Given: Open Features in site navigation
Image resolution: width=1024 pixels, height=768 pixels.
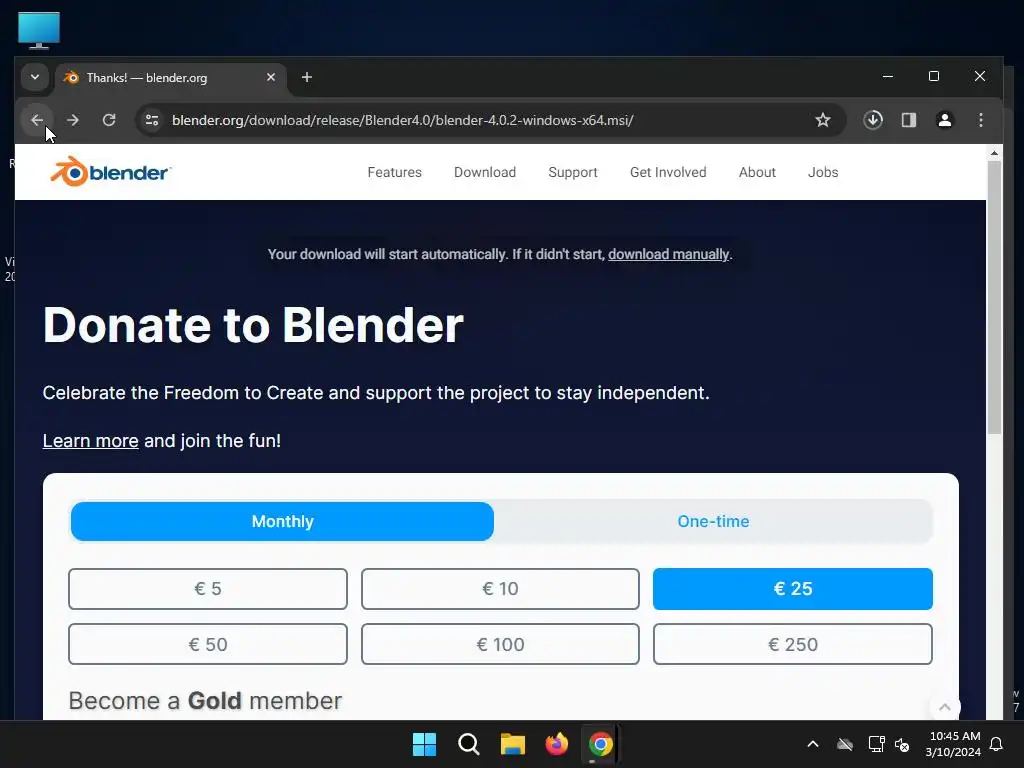Looking at the screenshot, I should (394, 172).
